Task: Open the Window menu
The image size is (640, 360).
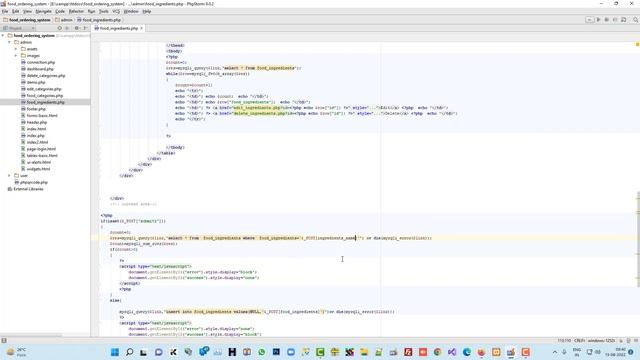Action: click(131, 11)
